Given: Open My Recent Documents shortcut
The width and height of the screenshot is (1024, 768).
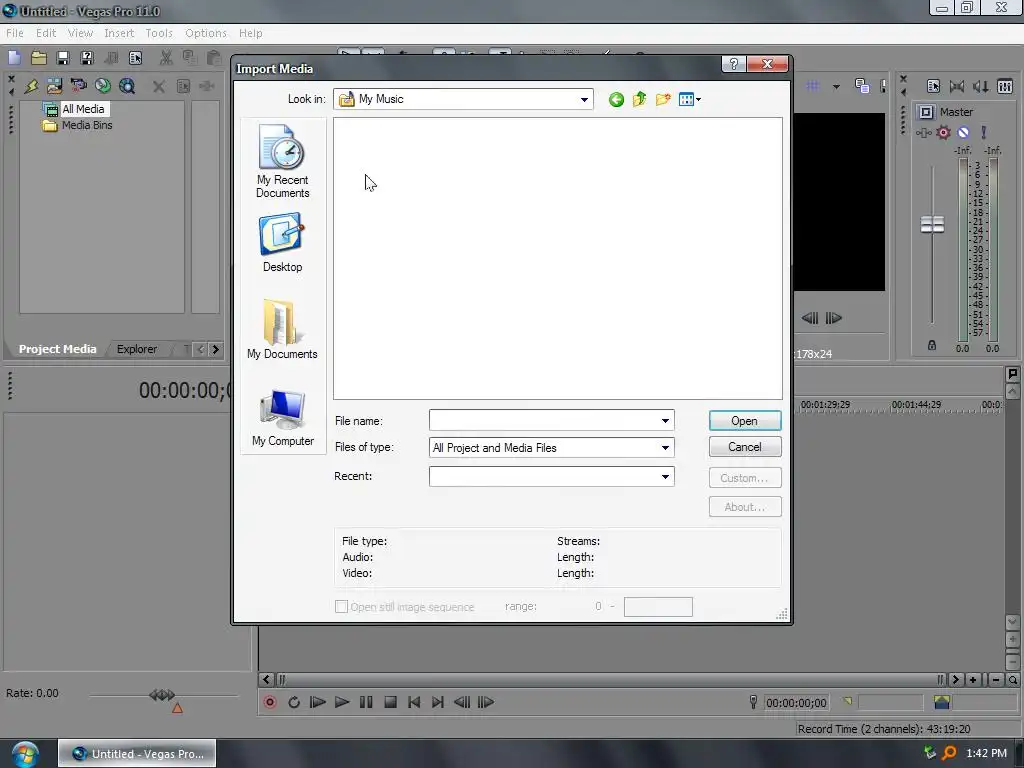Looking at the screenshot, I should [x=282, y=161].
